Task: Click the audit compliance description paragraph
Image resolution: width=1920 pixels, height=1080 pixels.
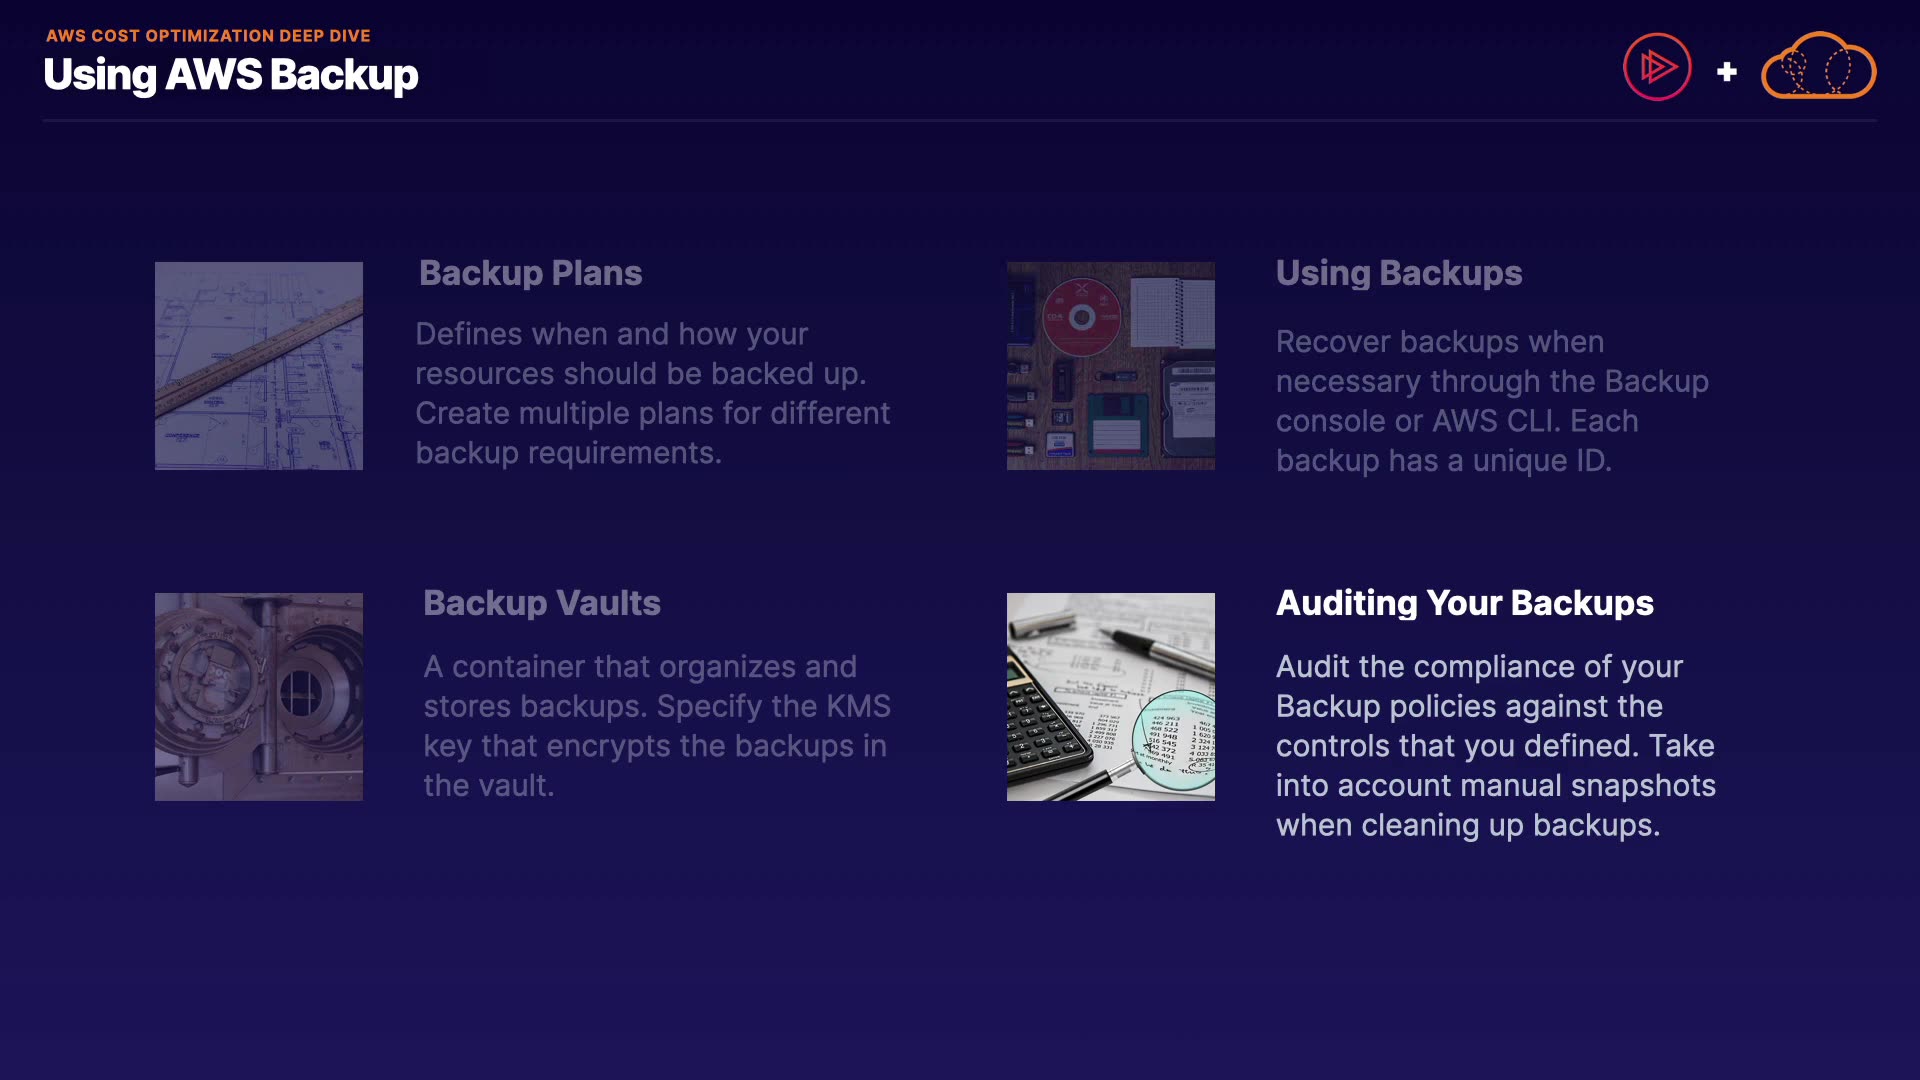Action: pos(1495,746)
